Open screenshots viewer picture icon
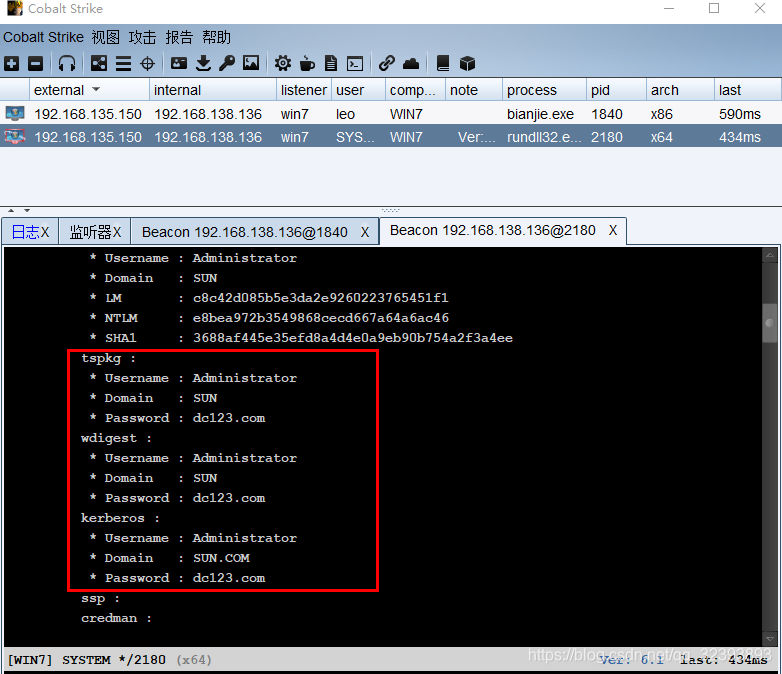The height and width of the screenshot is (674, 782). tap(251, 63)
